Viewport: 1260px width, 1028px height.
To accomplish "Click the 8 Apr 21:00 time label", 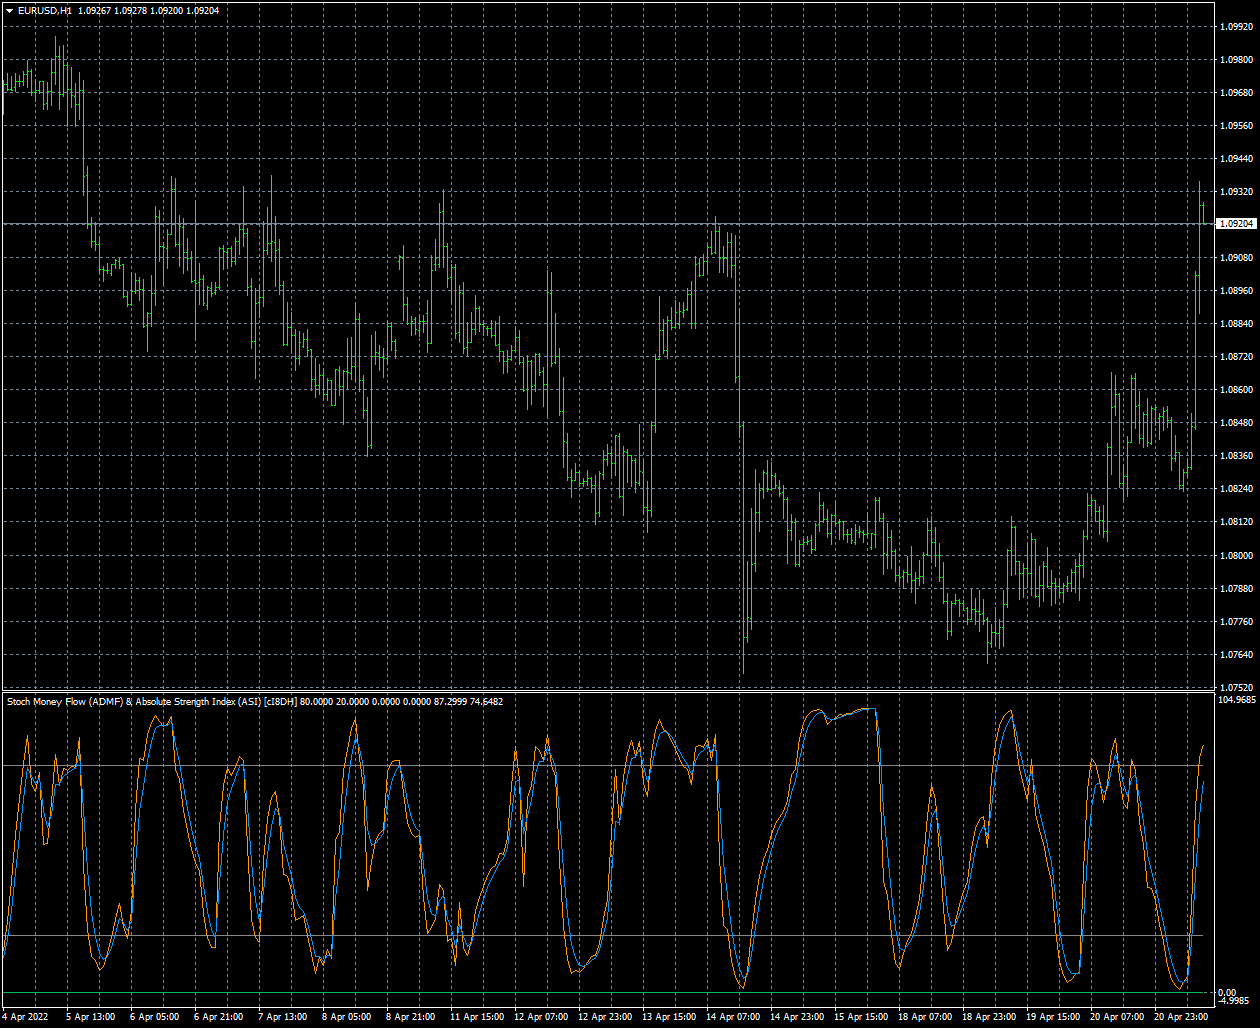I will [411, 1017].
